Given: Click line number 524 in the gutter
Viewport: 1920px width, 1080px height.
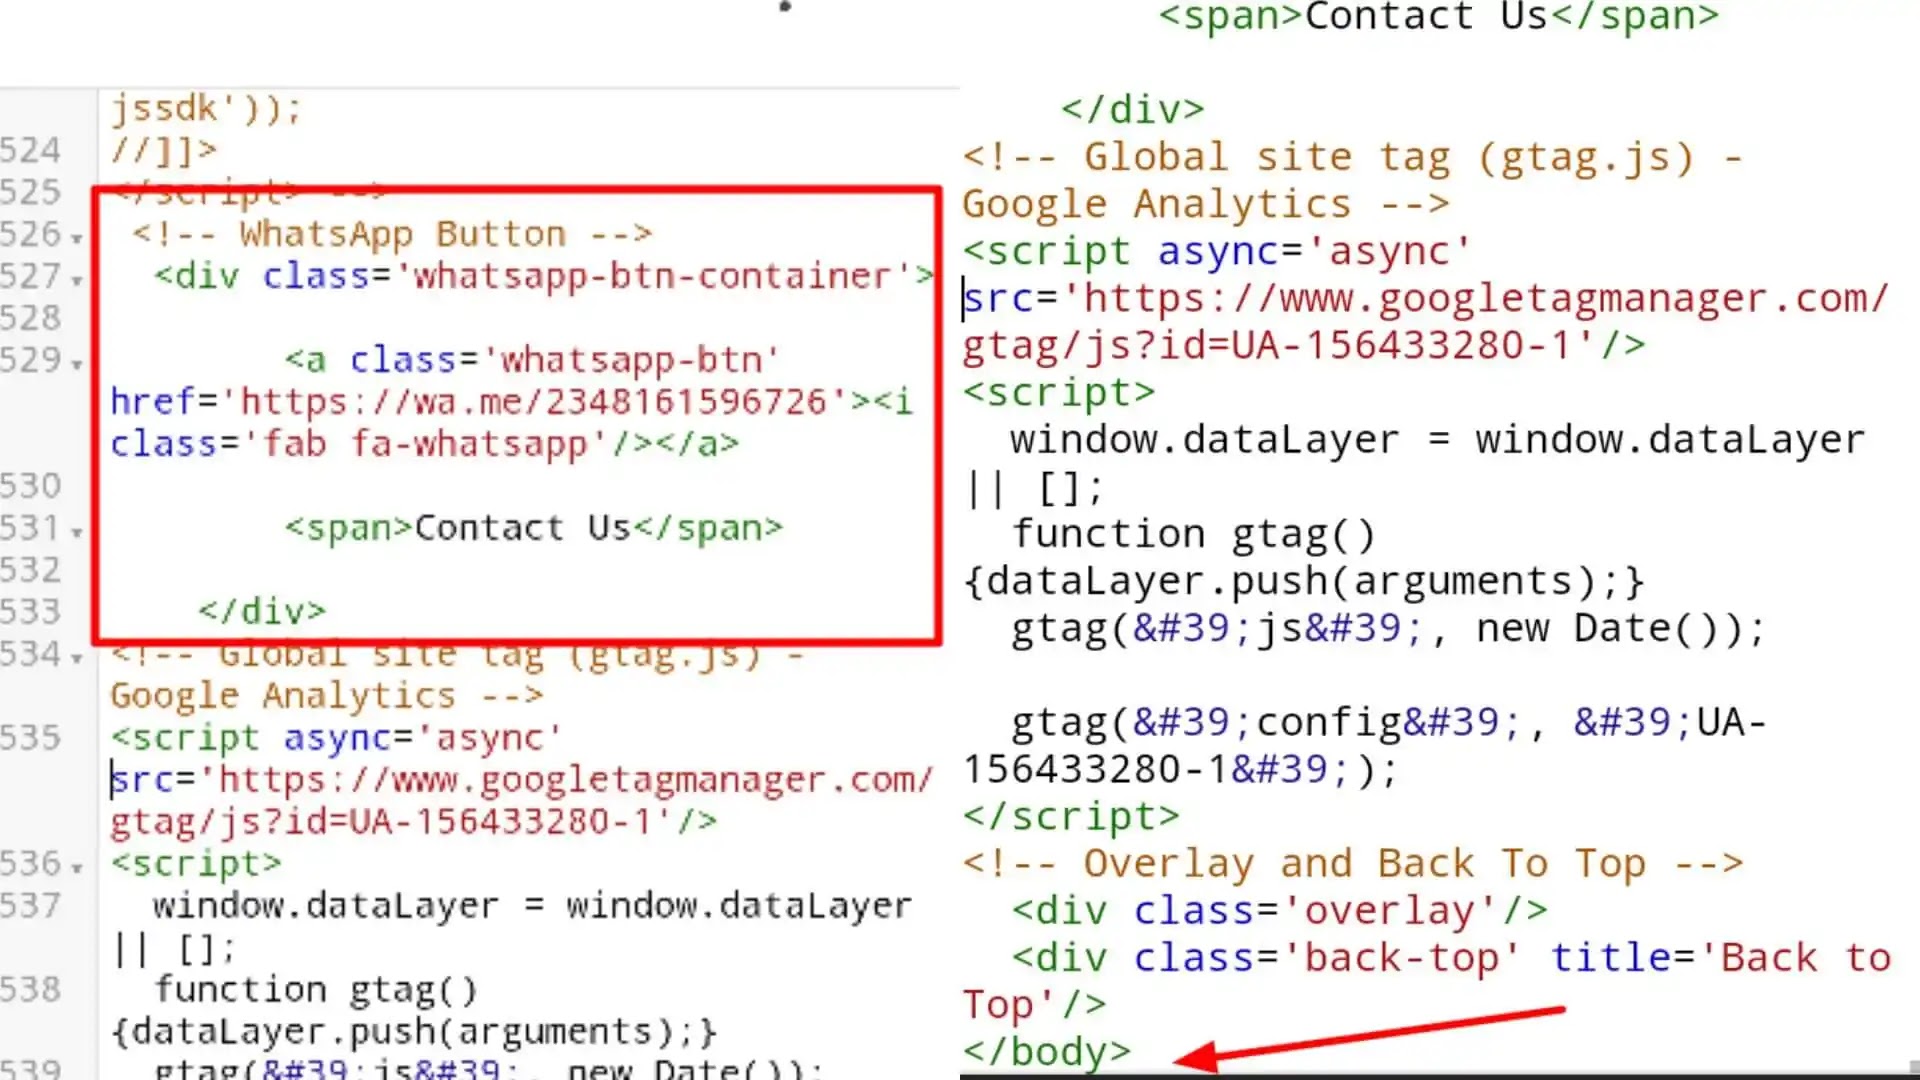Looking at the screenshot, I should point(31,150).
